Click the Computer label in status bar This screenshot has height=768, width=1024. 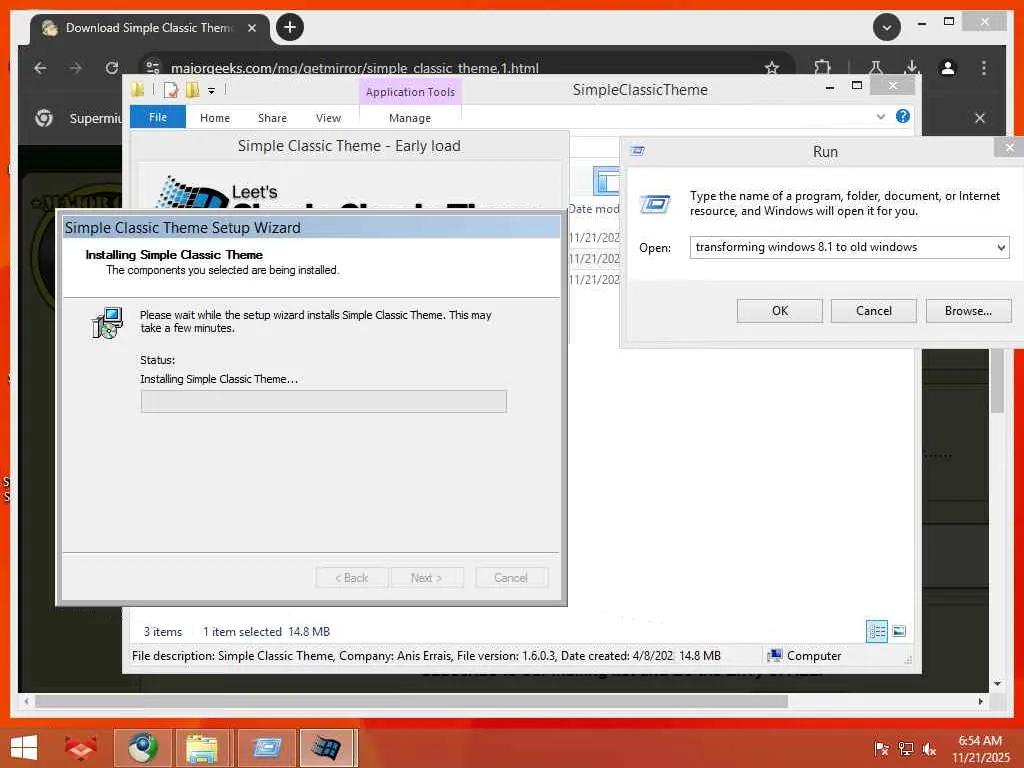pyautogui.click(x=814, y=656)
